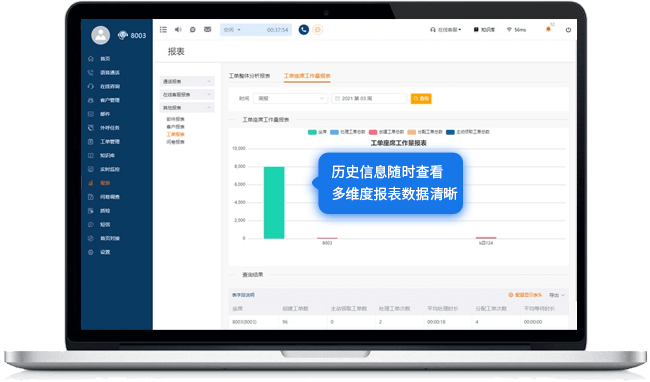The width and height of the screenshot is (650, 382).
Task: Toggle the green 坐席 legend series
Action: (x=317, y=132)
